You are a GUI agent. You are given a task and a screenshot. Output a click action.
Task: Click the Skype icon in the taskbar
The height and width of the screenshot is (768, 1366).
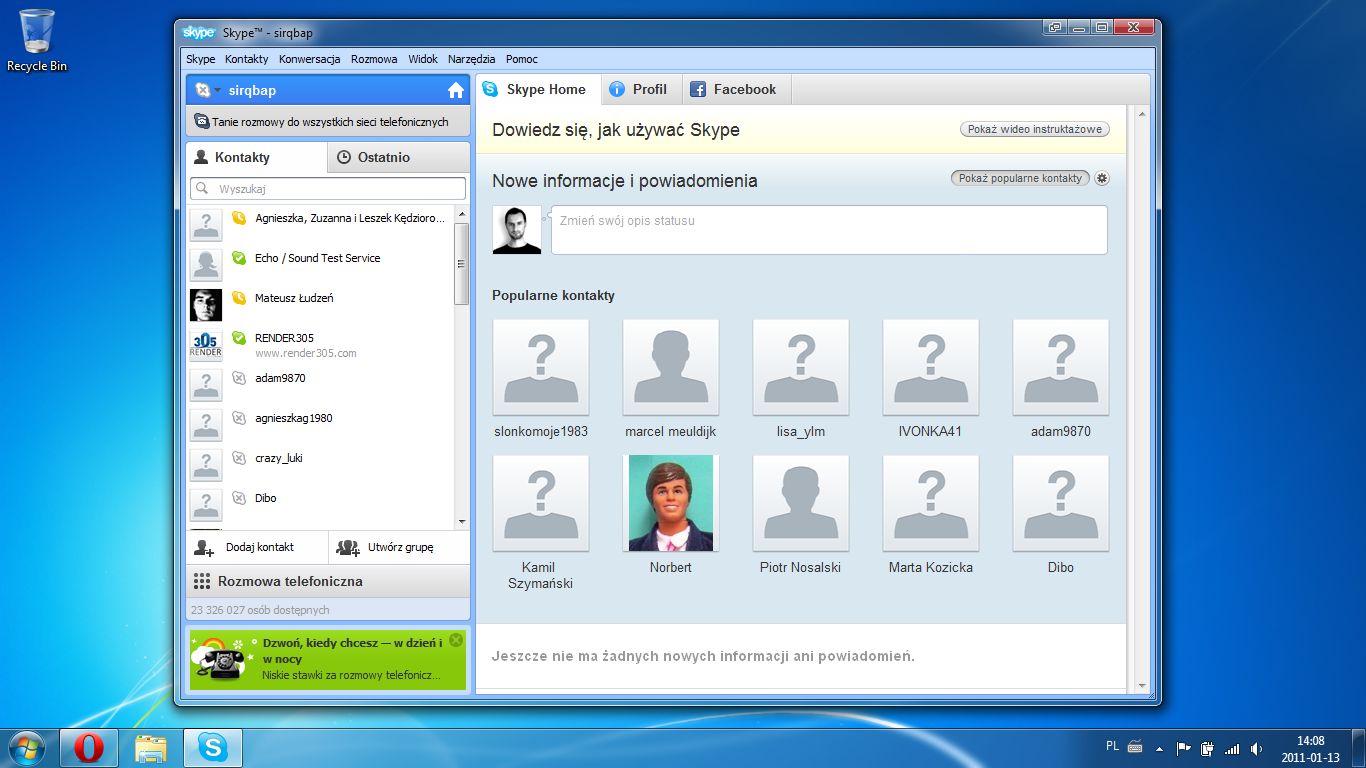(212, 747)
